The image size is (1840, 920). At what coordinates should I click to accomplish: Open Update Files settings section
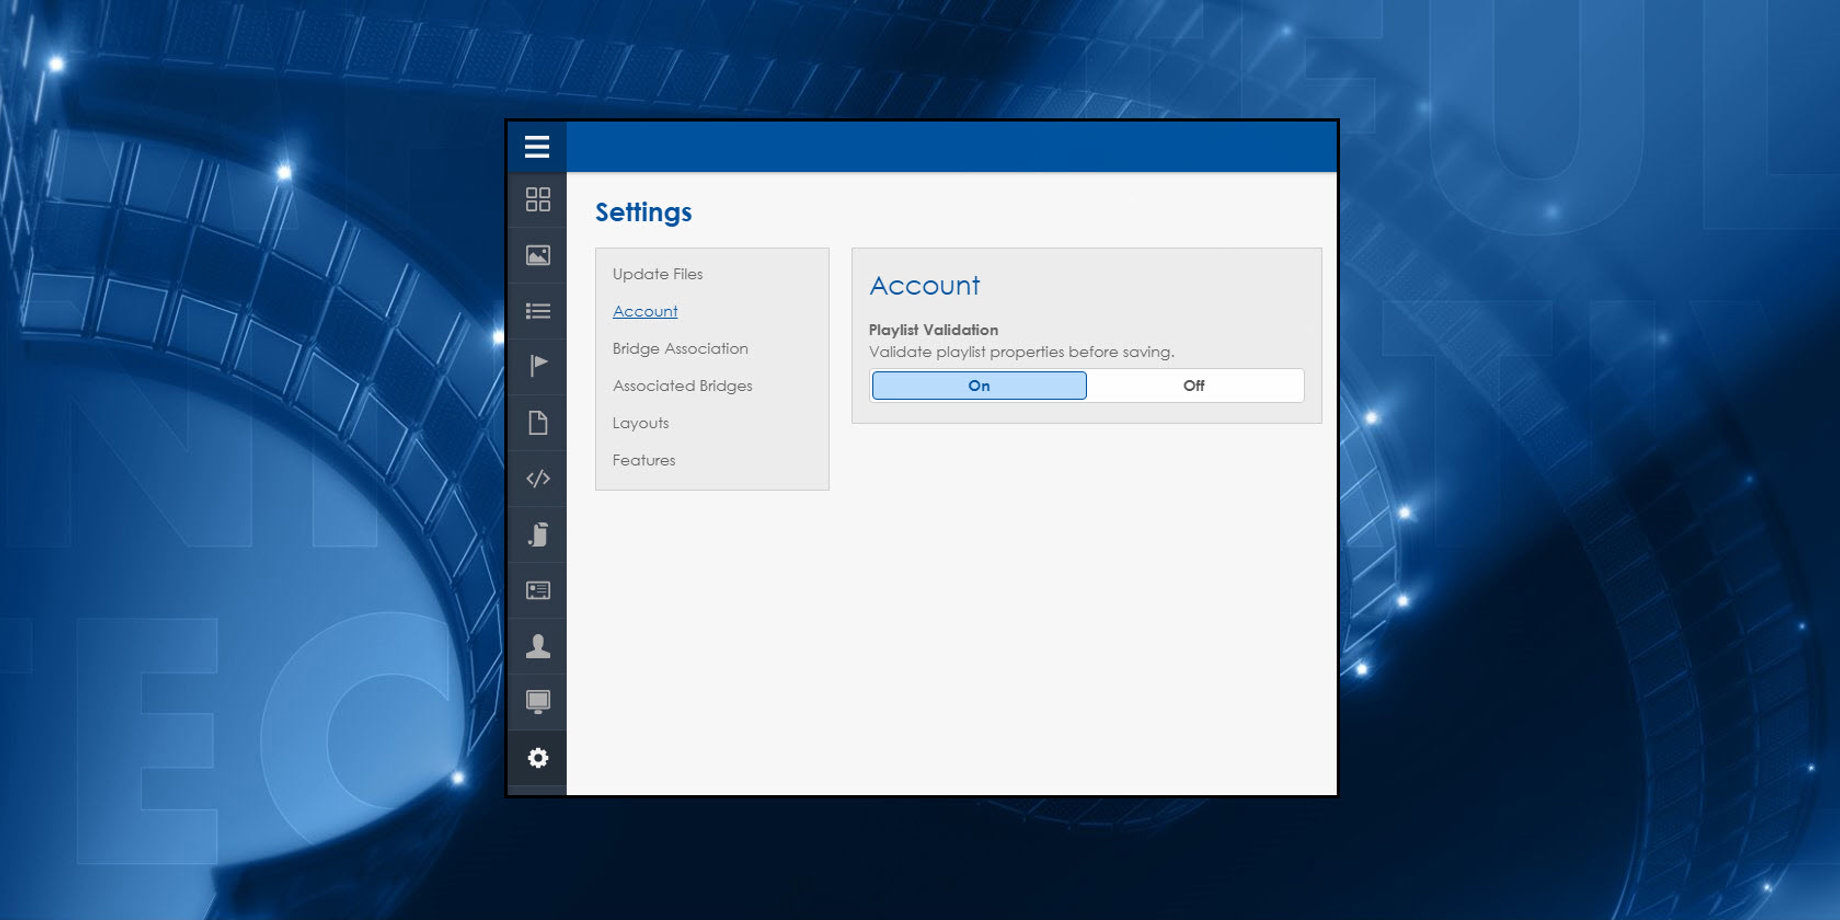(657, 274)
